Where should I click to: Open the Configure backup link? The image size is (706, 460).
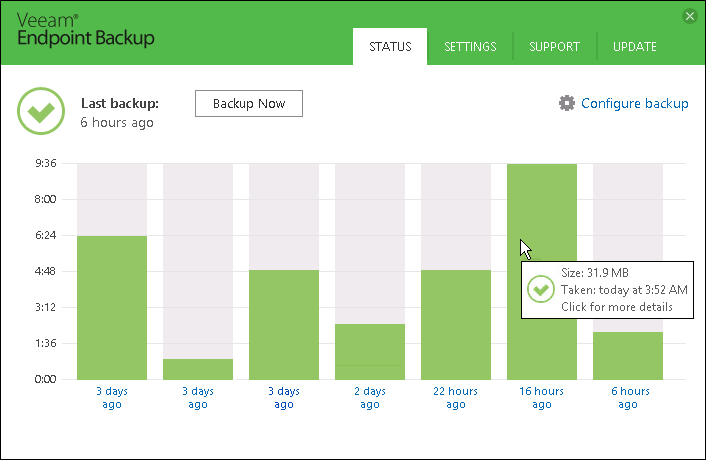tap(634, 103)
